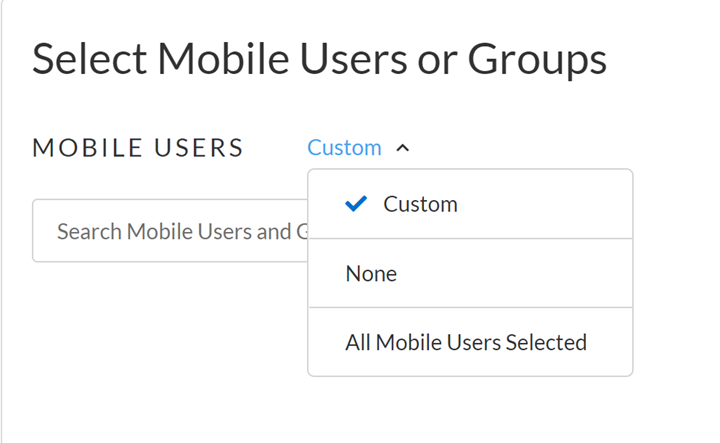Close dropdown using the caret arrow
720x443 pixels.
coord(403,148)
